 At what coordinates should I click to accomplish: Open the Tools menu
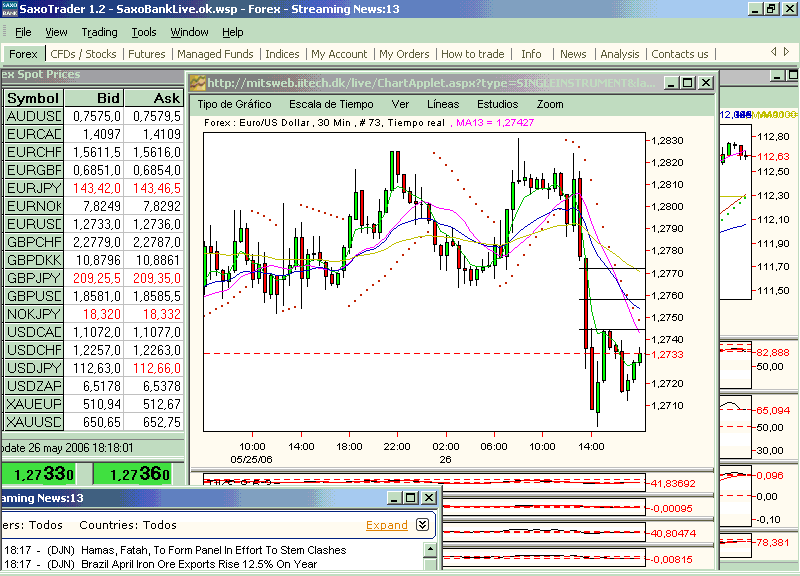pyautogui.click(x=144, y=32)
